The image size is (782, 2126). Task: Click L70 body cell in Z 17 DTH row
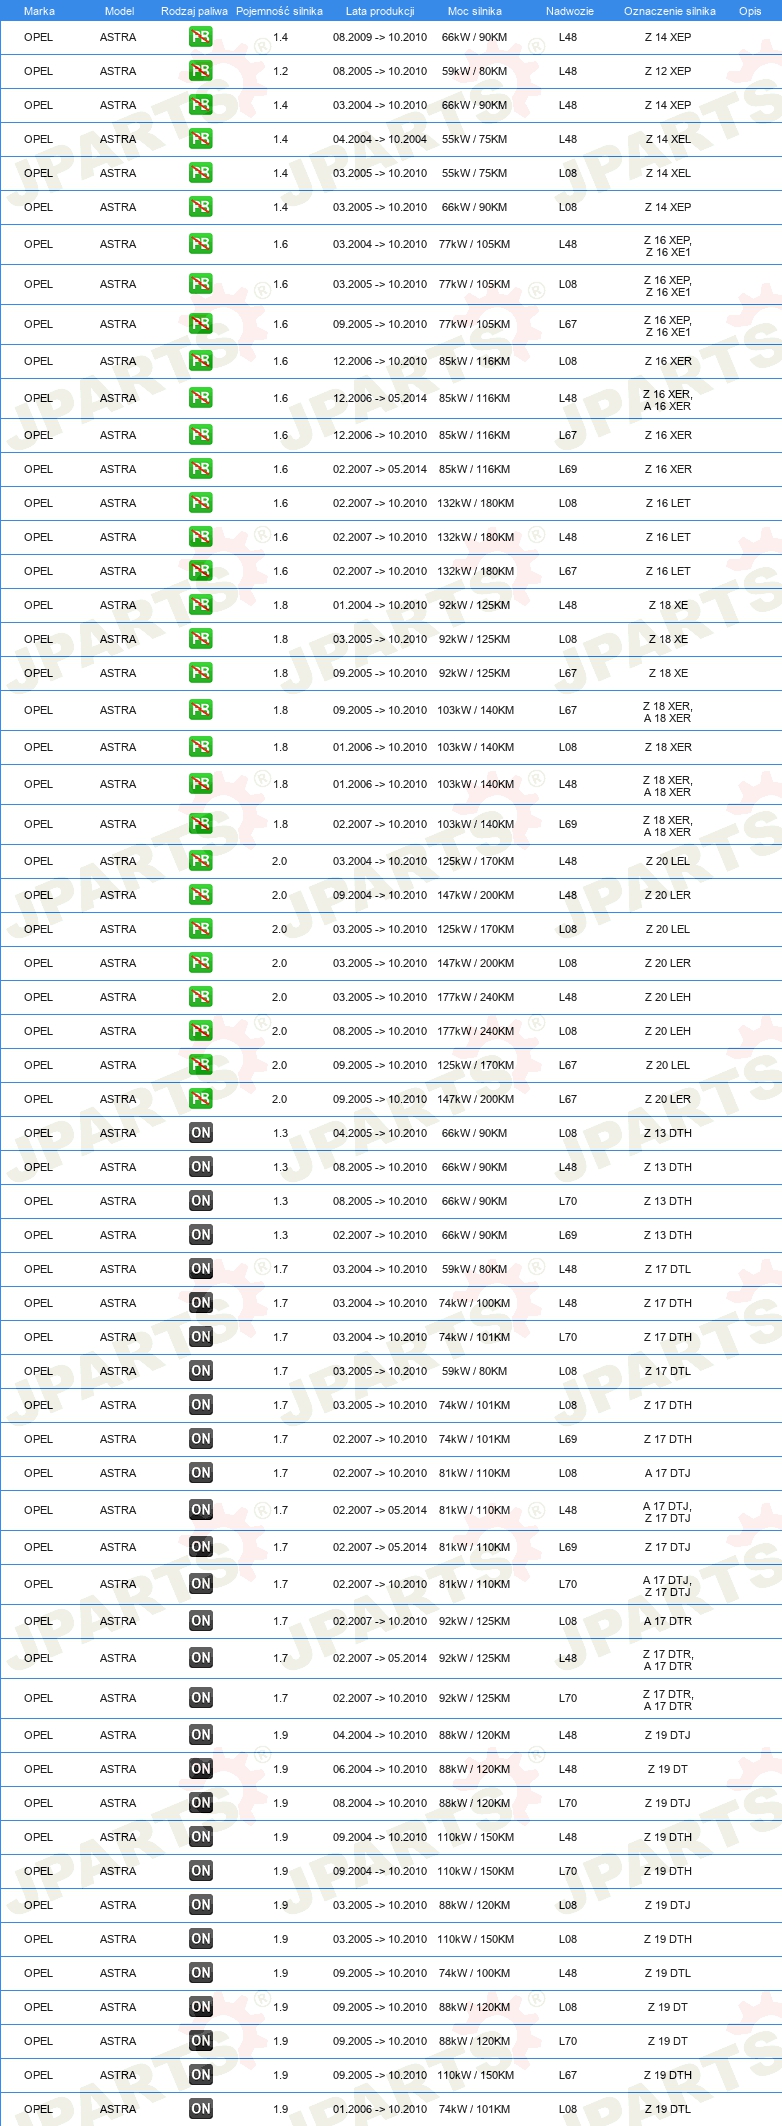point(568,1337)
